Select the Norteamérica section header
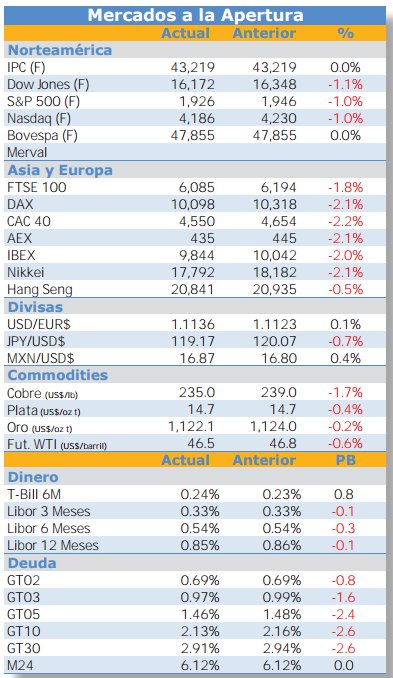Image resolution: width=393 pixels, height=678 pixels. tap(60, 50)
